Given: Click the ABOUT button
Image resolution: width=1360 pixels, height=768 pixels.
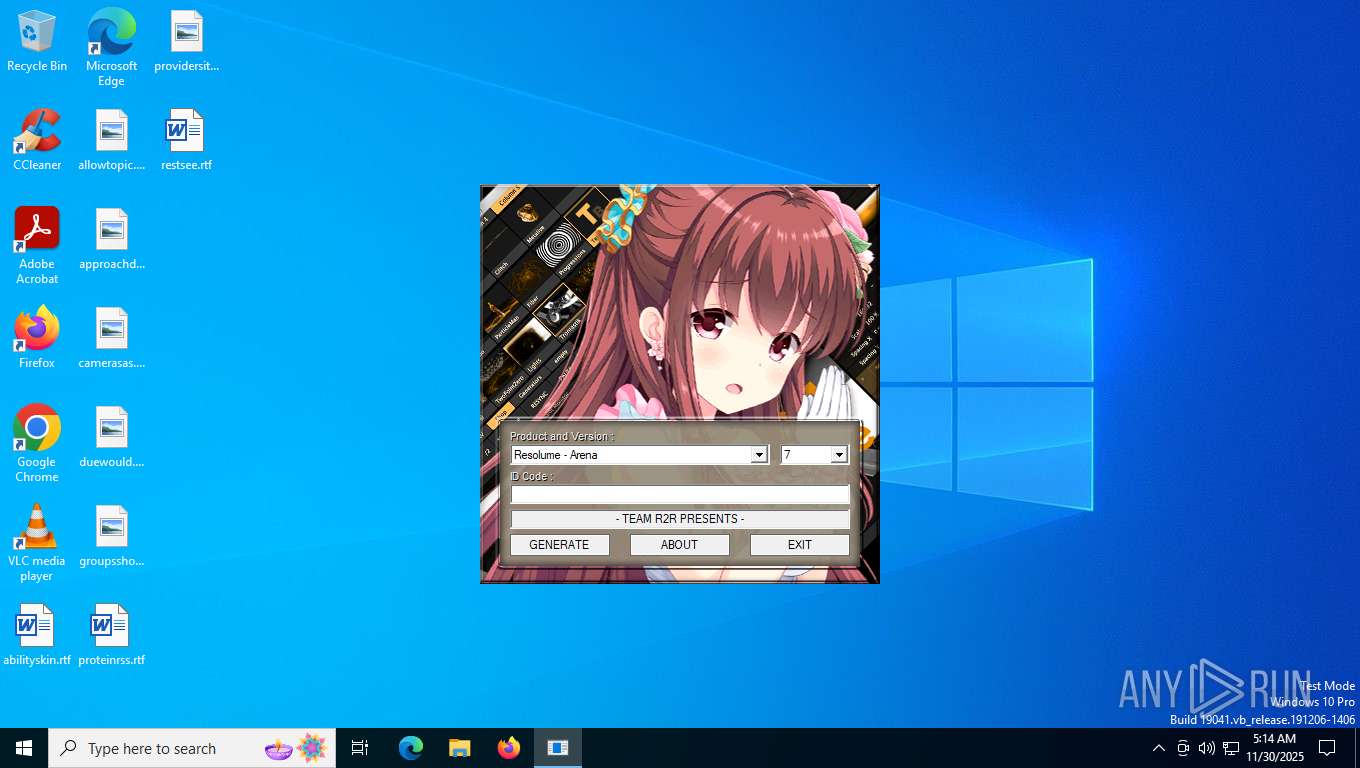Looking at the screenshot, I should pyautogui.click(x=679, y=545).
